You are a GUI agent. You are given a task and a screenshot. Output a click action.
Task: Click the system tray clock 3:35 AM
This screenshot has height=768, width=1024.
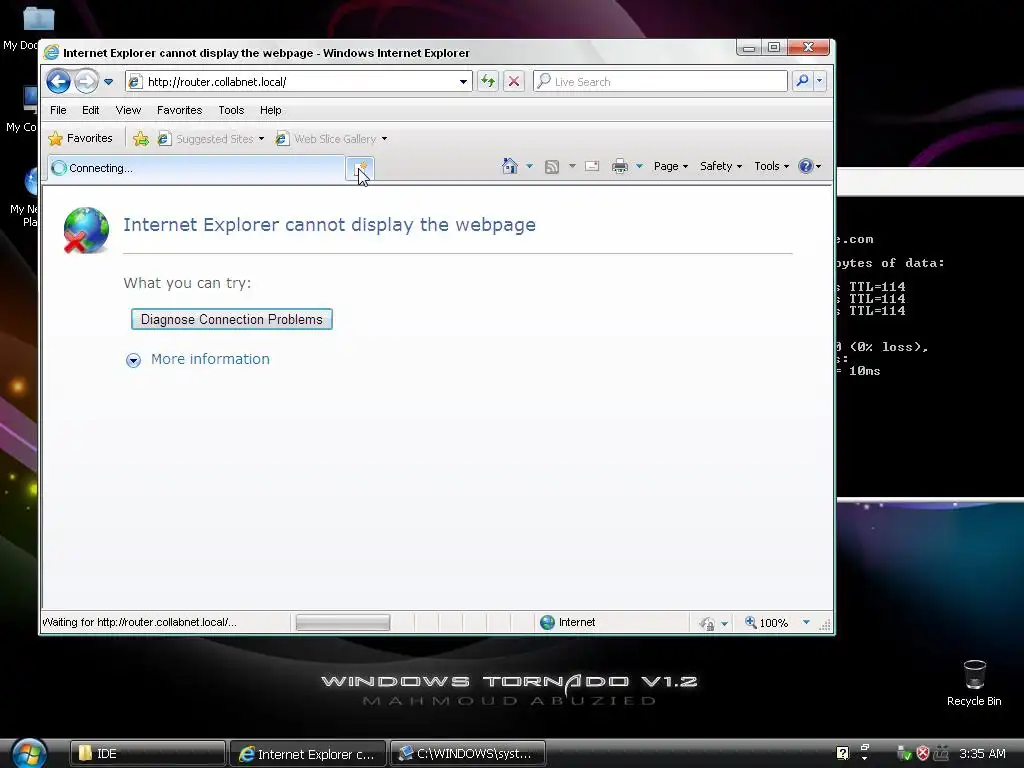tap(982, 754)
